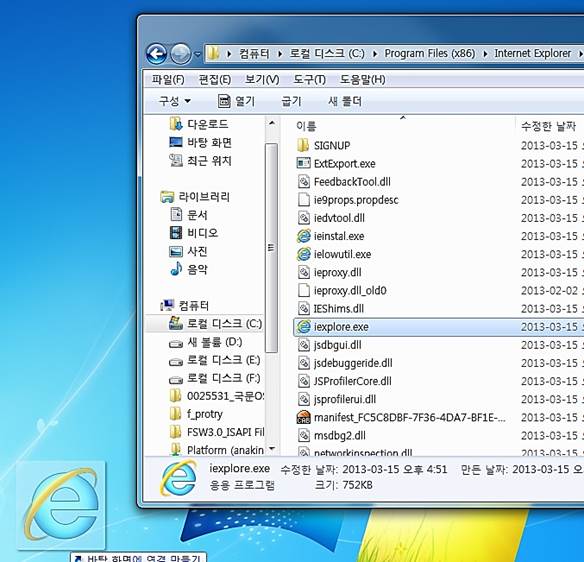Click the ielowutil.exe IE icon
This screenshot has height=562, width=584.
pos(304,254)
